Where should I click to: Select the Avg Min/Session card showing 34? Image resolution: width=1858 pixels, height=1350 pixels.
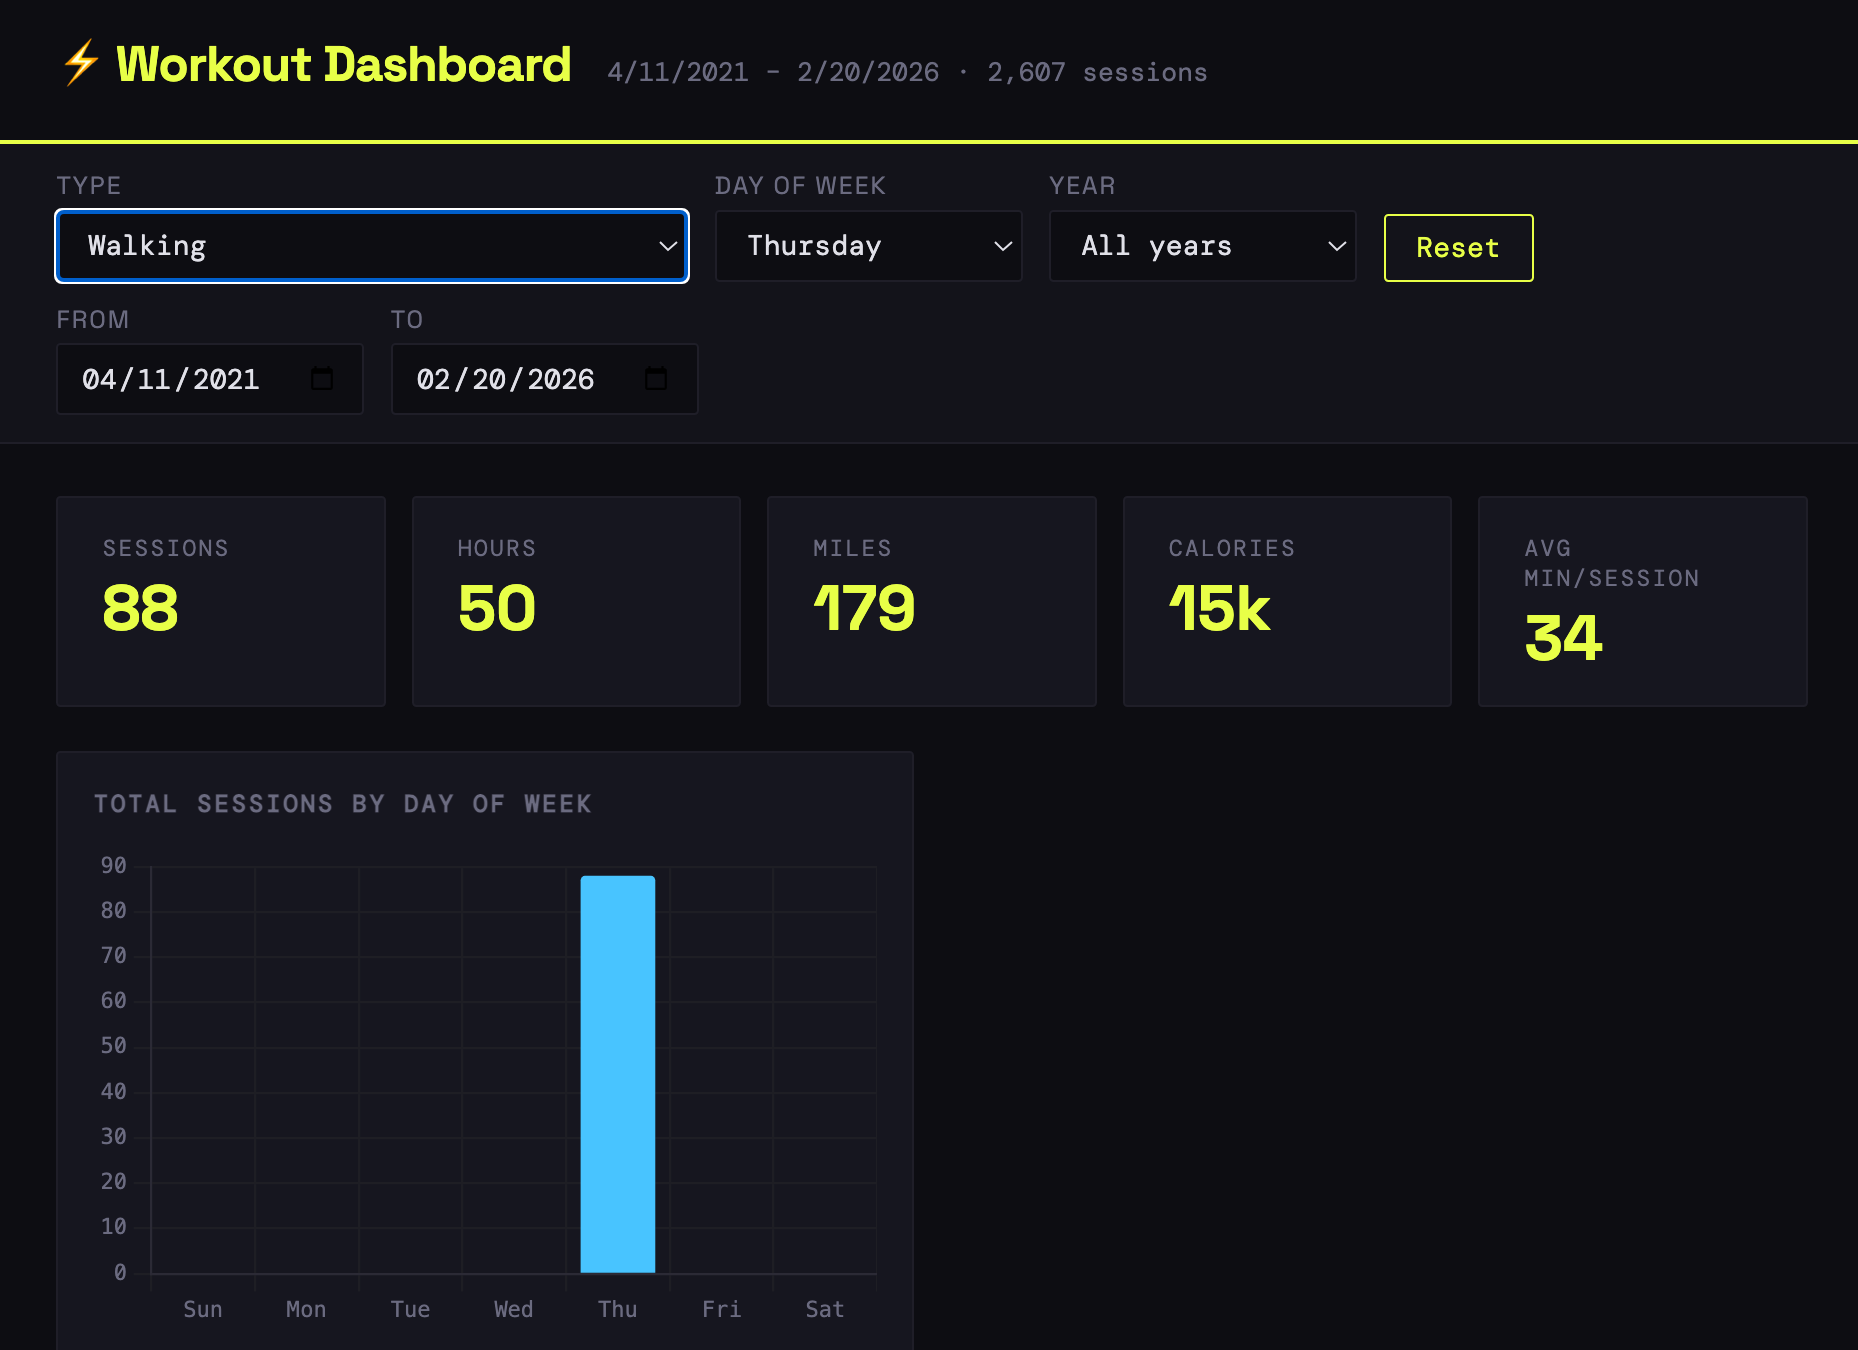click(1642, 601)
